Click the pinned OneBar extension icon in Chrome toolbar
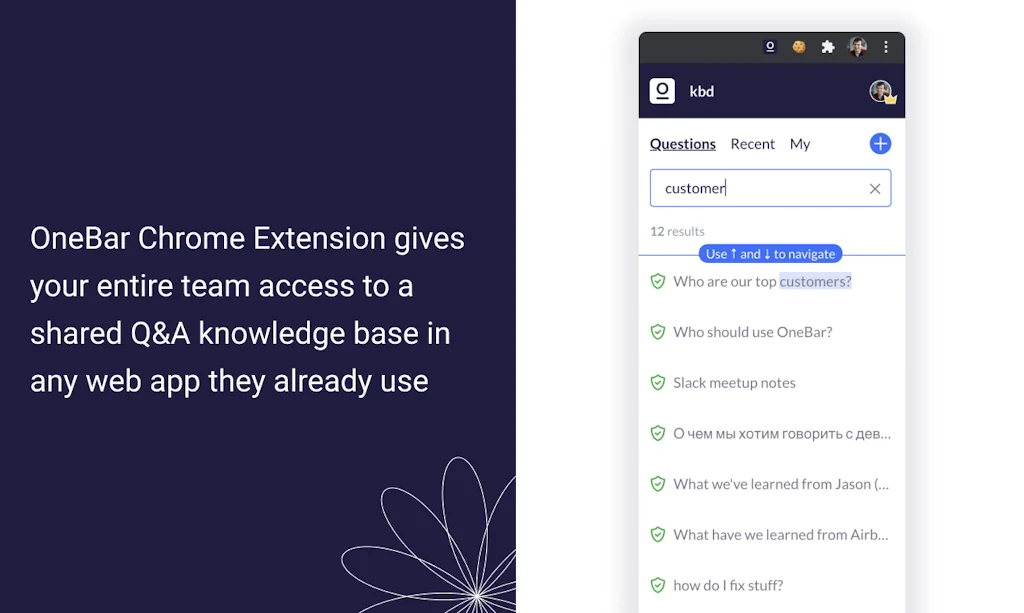The height and width of the screenshot is (613, 1024). [770, 47]
